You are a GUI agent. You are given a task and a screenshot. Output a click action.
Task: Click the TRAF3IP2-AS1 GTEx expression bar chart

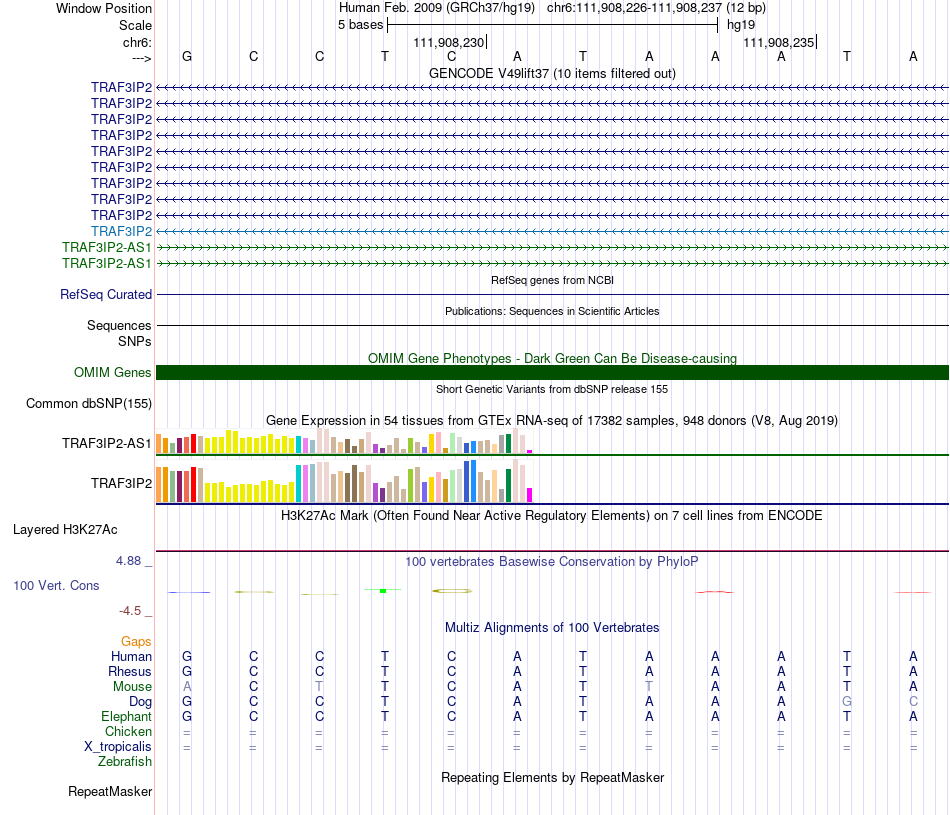click(x=344, y=441)
